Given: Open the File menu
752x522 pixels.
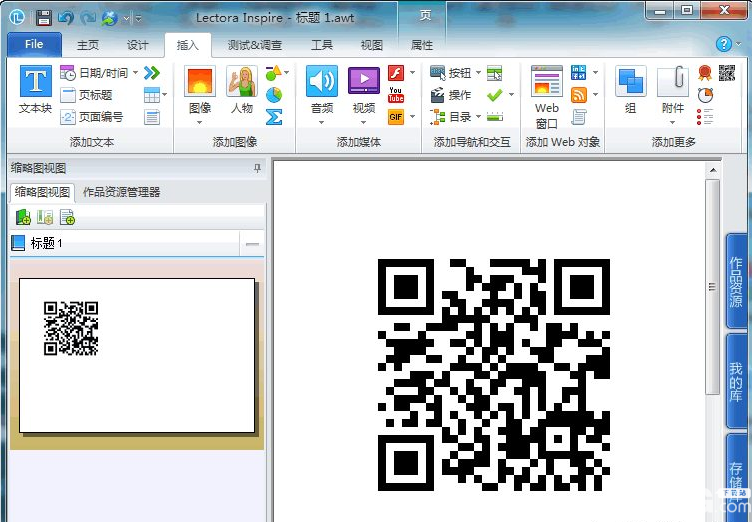Looking at the screenshot, I should [34, 44].
